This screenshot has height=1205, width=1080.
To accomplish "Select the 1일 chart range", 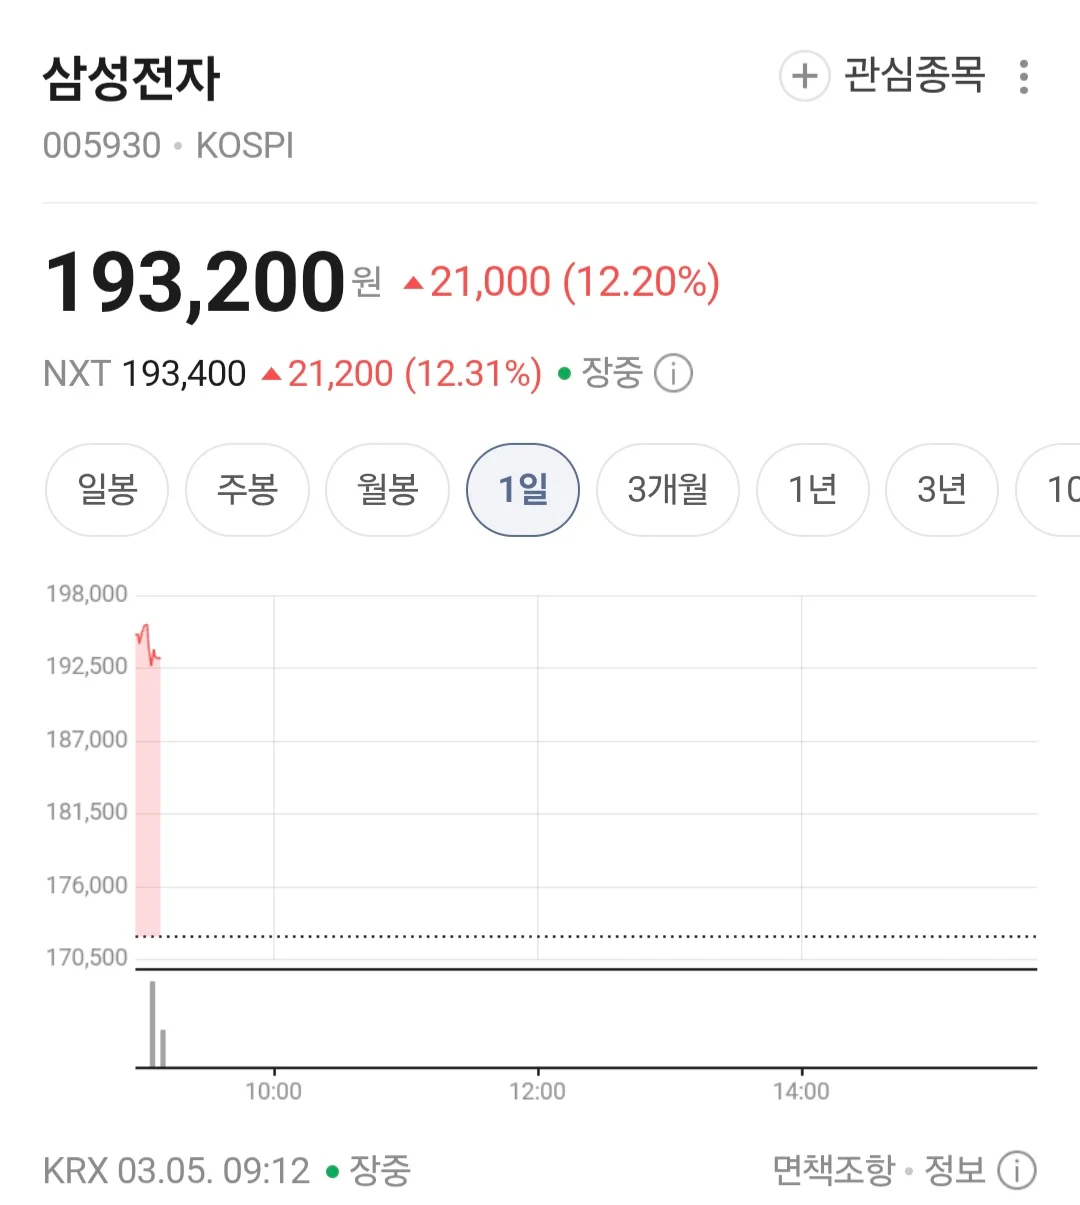I will click(523, 490).
